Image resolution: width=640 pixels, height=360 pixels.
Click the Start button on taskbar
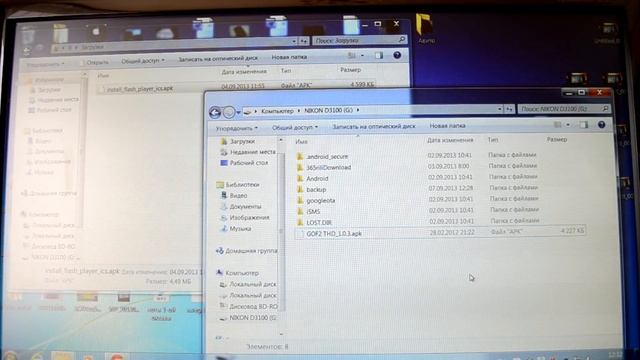(10, 355)
